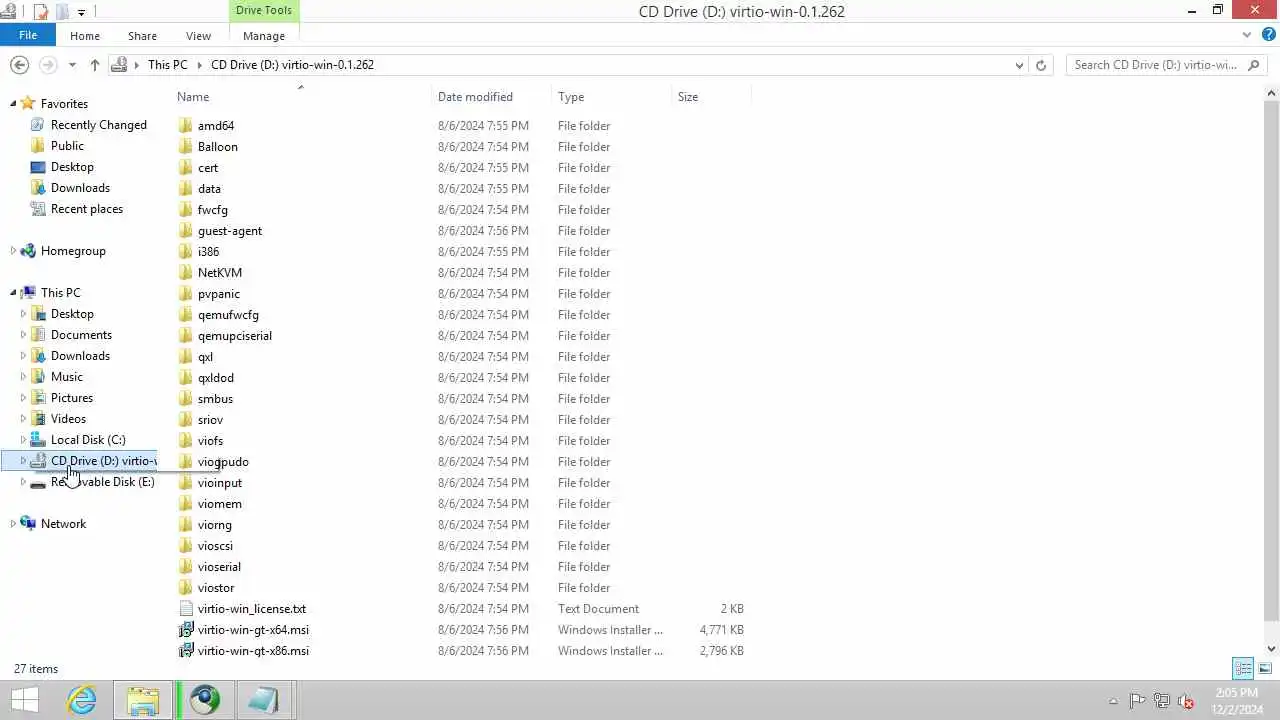Select the qemupciserial folder
Image resolution: width=1280 pixels, height=720 pixels.
[235, 336]
